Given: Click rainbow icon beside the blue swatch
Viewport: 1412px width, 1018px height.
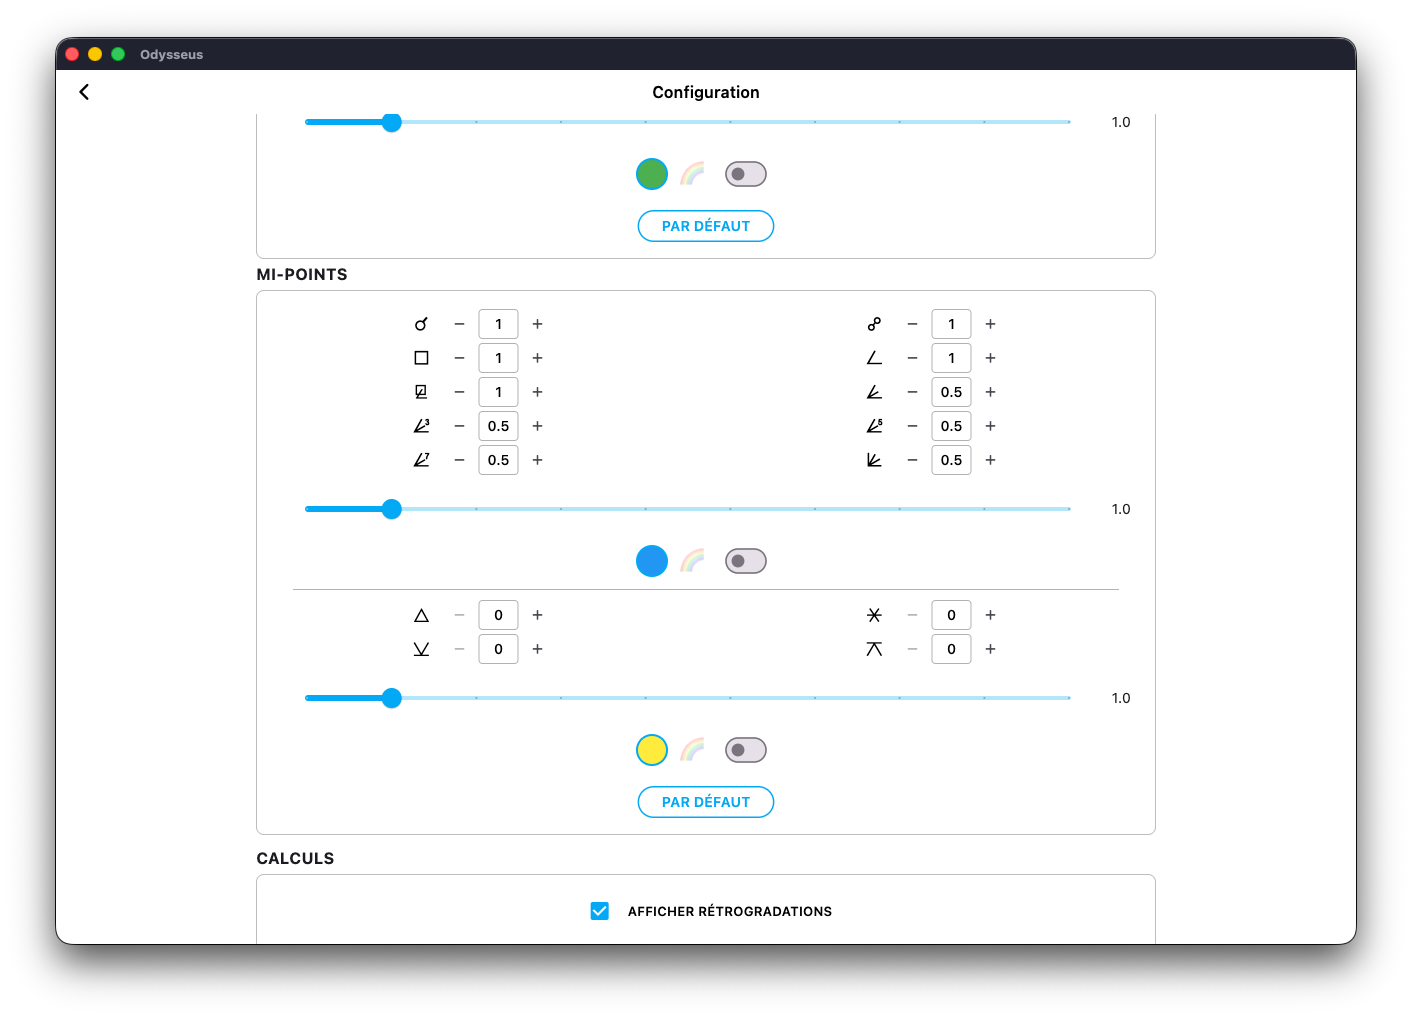Looking at the screenshot, I should point(692,561).
